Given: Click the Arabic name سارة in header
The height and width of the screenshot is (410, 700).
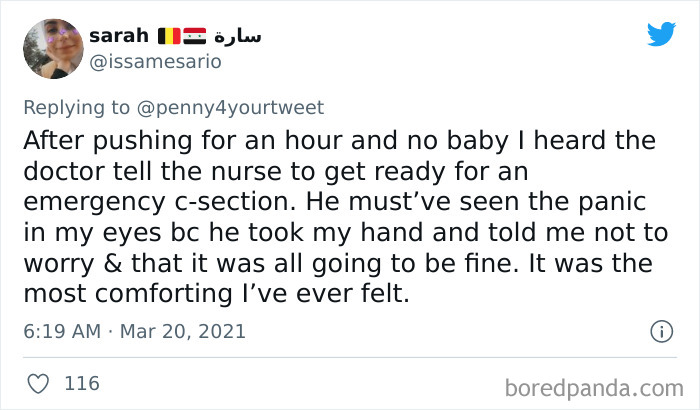Looking at the screenshot, I should click(x=237, y=36).
